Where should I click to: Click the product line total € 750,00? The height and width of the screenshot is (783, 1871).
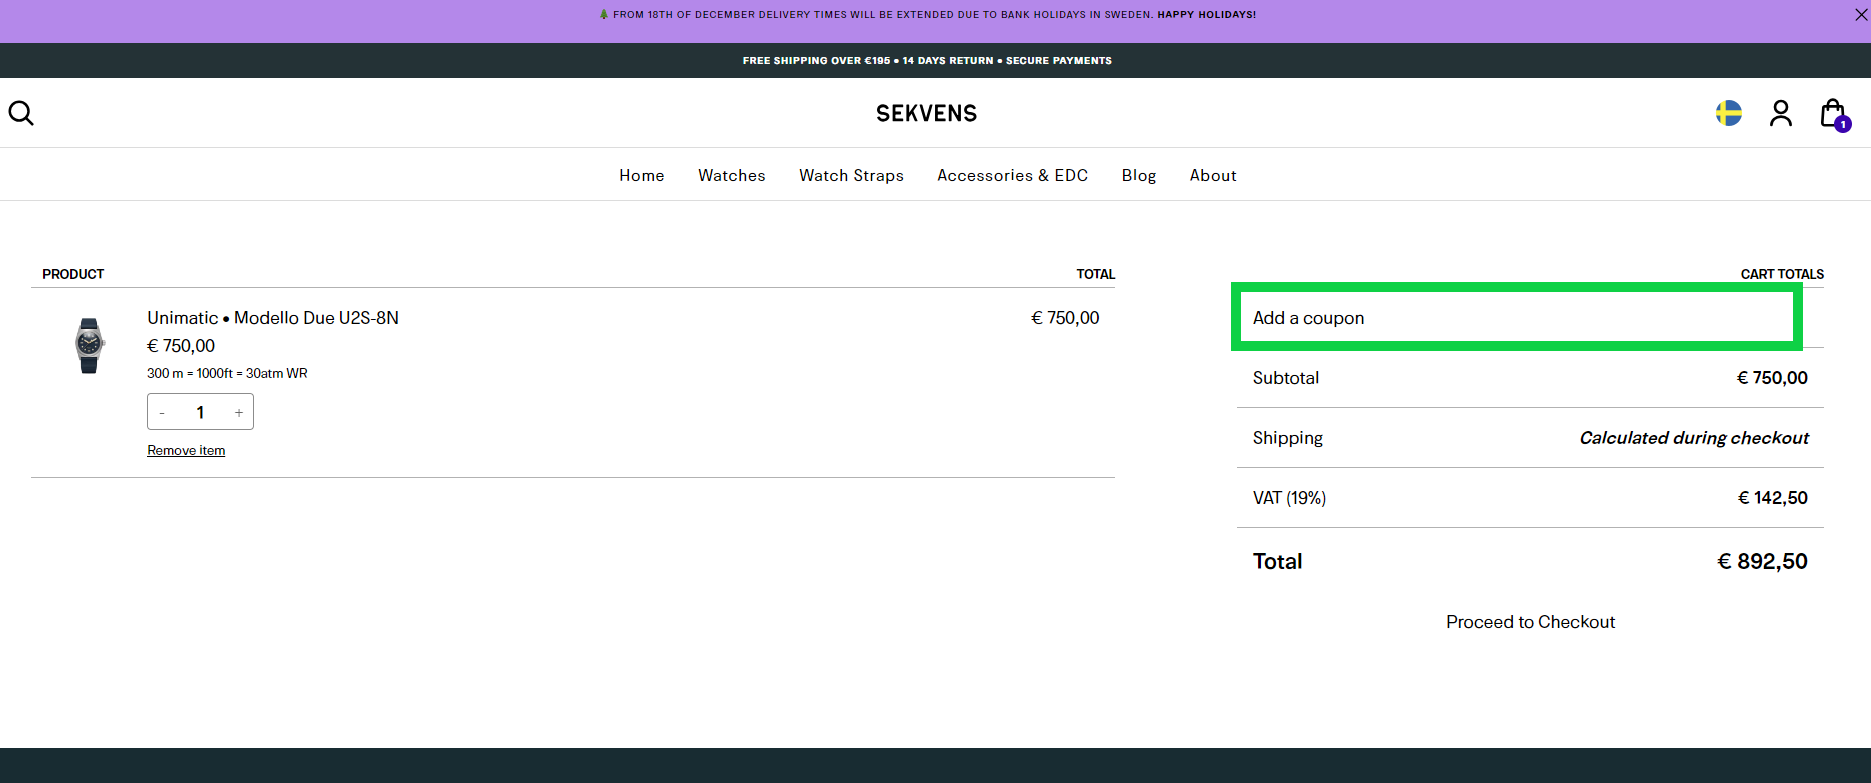[x=1065, y=318]
